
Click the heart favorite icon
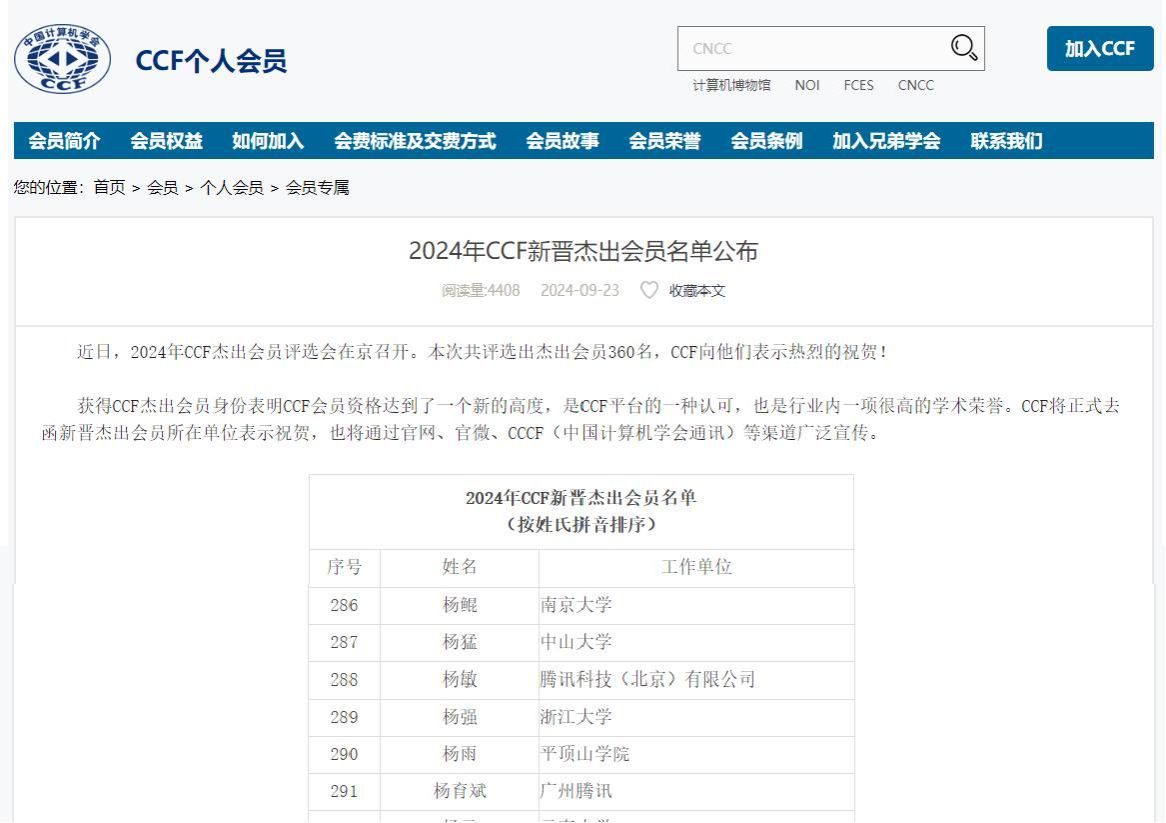pos(649,291)
